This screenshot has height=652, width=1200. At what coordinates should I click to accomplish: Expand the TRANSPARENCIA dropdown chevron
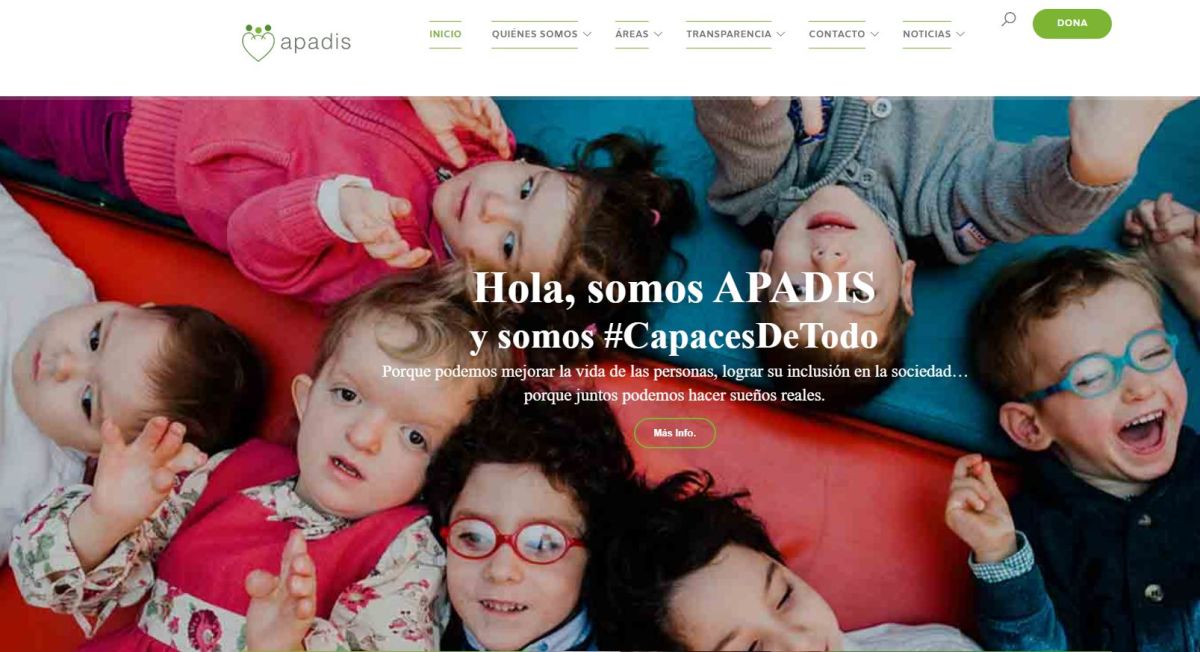pyautogui.click(x=781, y=34)
